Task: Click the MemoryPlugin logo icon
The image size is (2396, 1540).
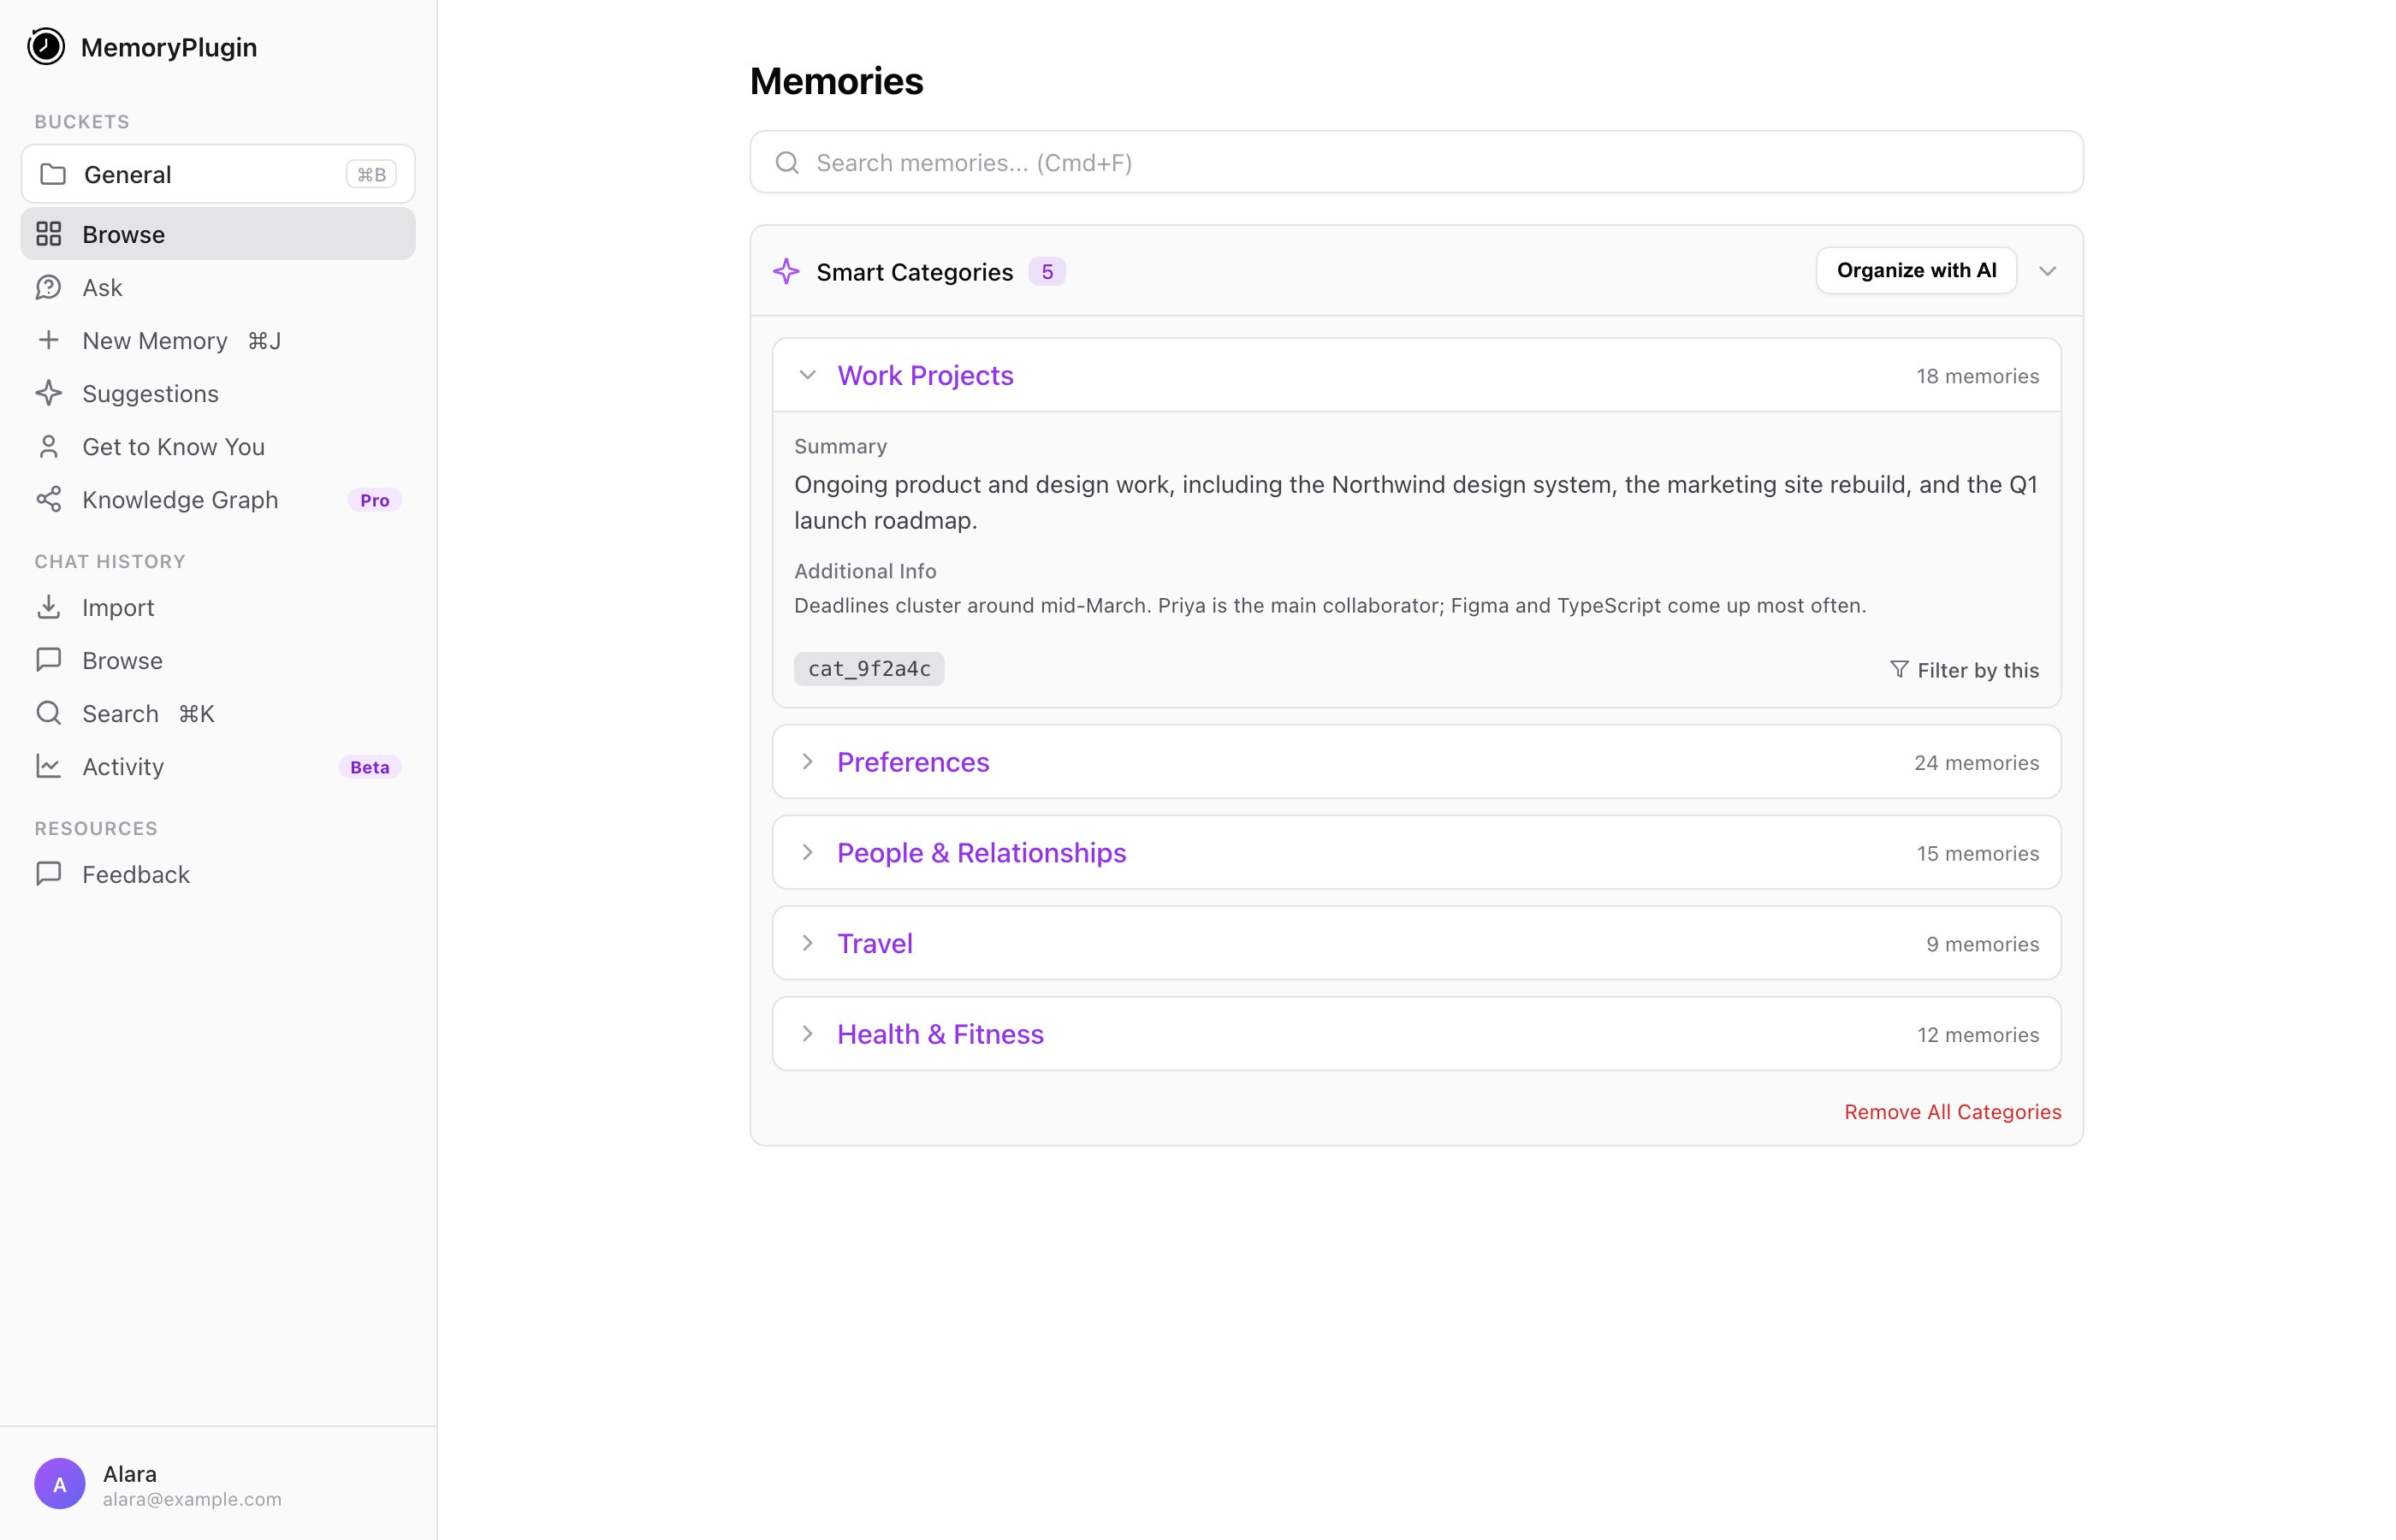Action: tap(46, 47)
